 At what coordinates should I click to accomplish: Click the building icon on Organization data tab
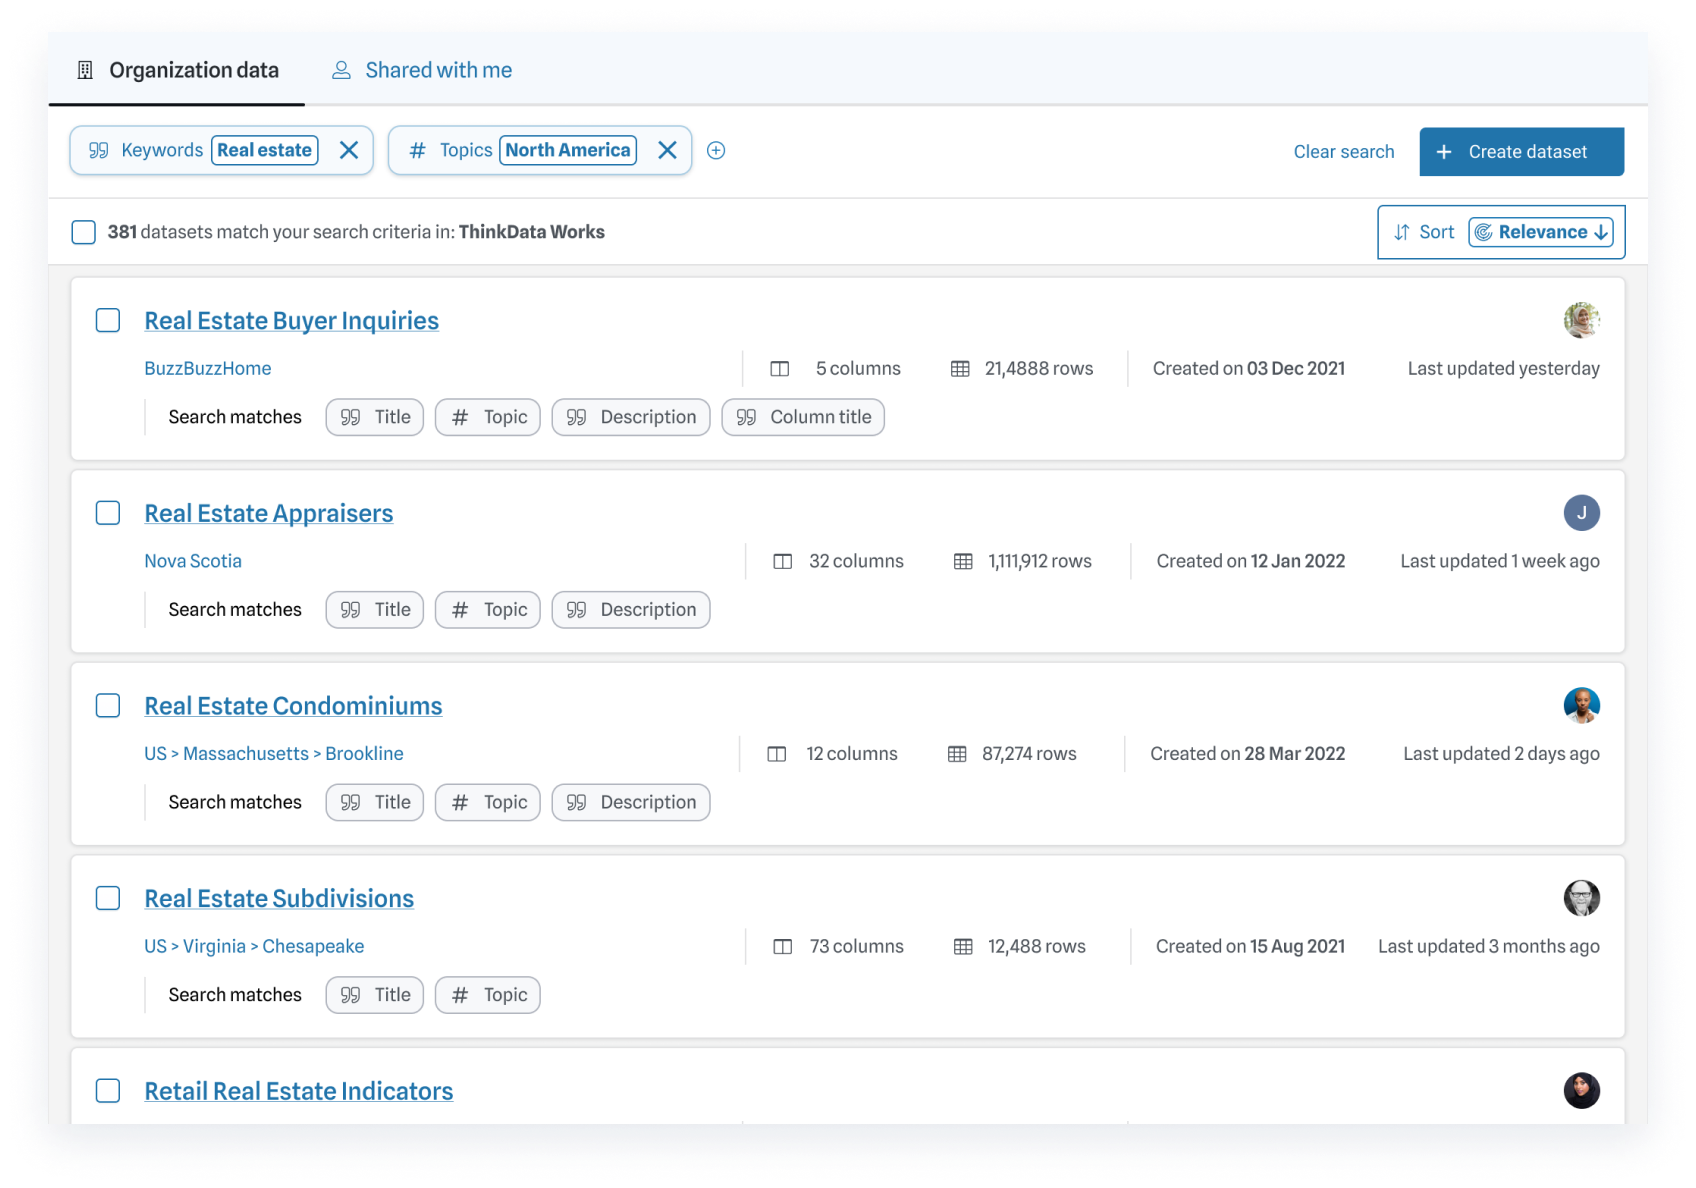[84, 70]
